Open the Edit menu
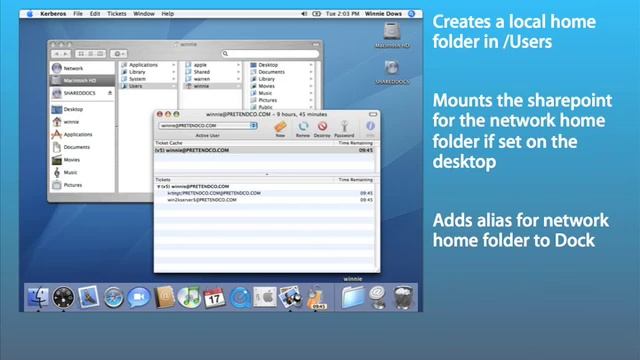Image resolution: width=640 pixels, height=360 pixels. pos(95,13)
